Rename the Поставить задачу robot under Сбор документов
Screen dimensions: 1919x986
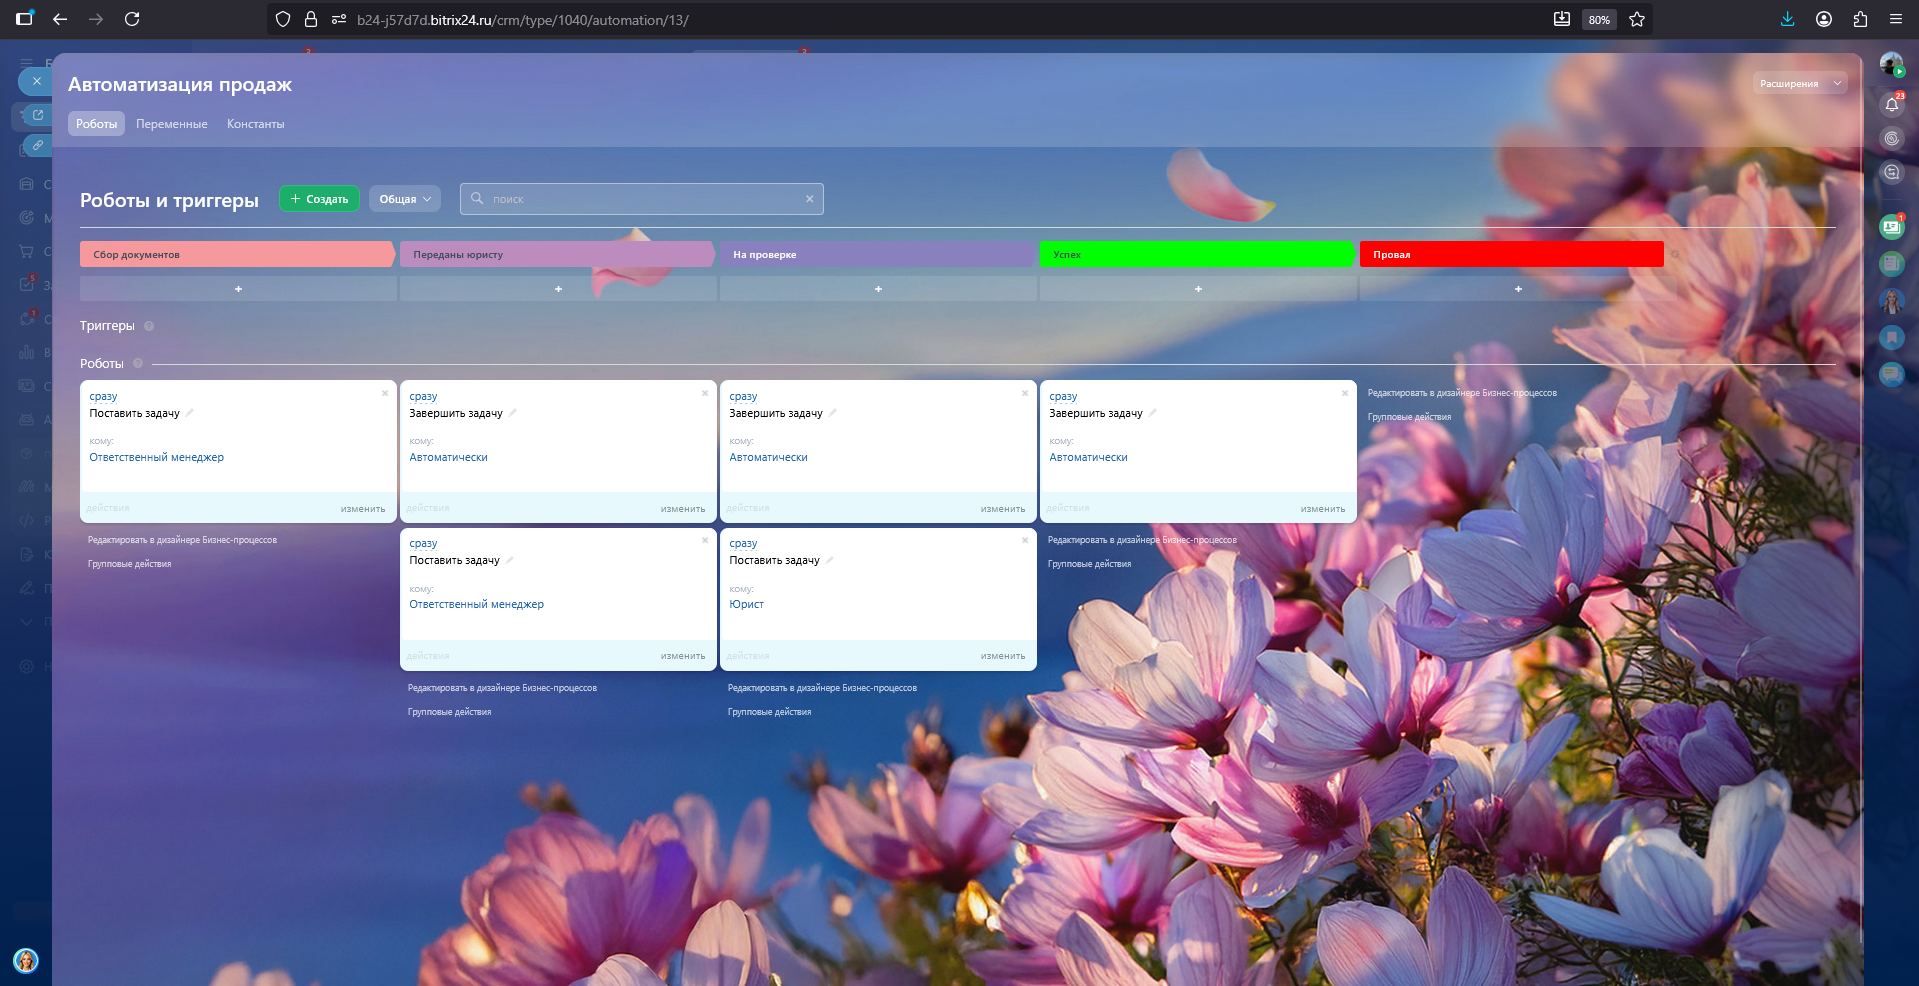[190, 413]
